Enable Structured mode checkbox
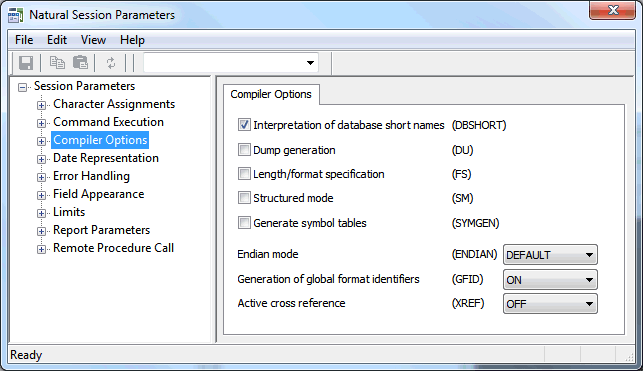The image size is (643, 371). point(244,198)
